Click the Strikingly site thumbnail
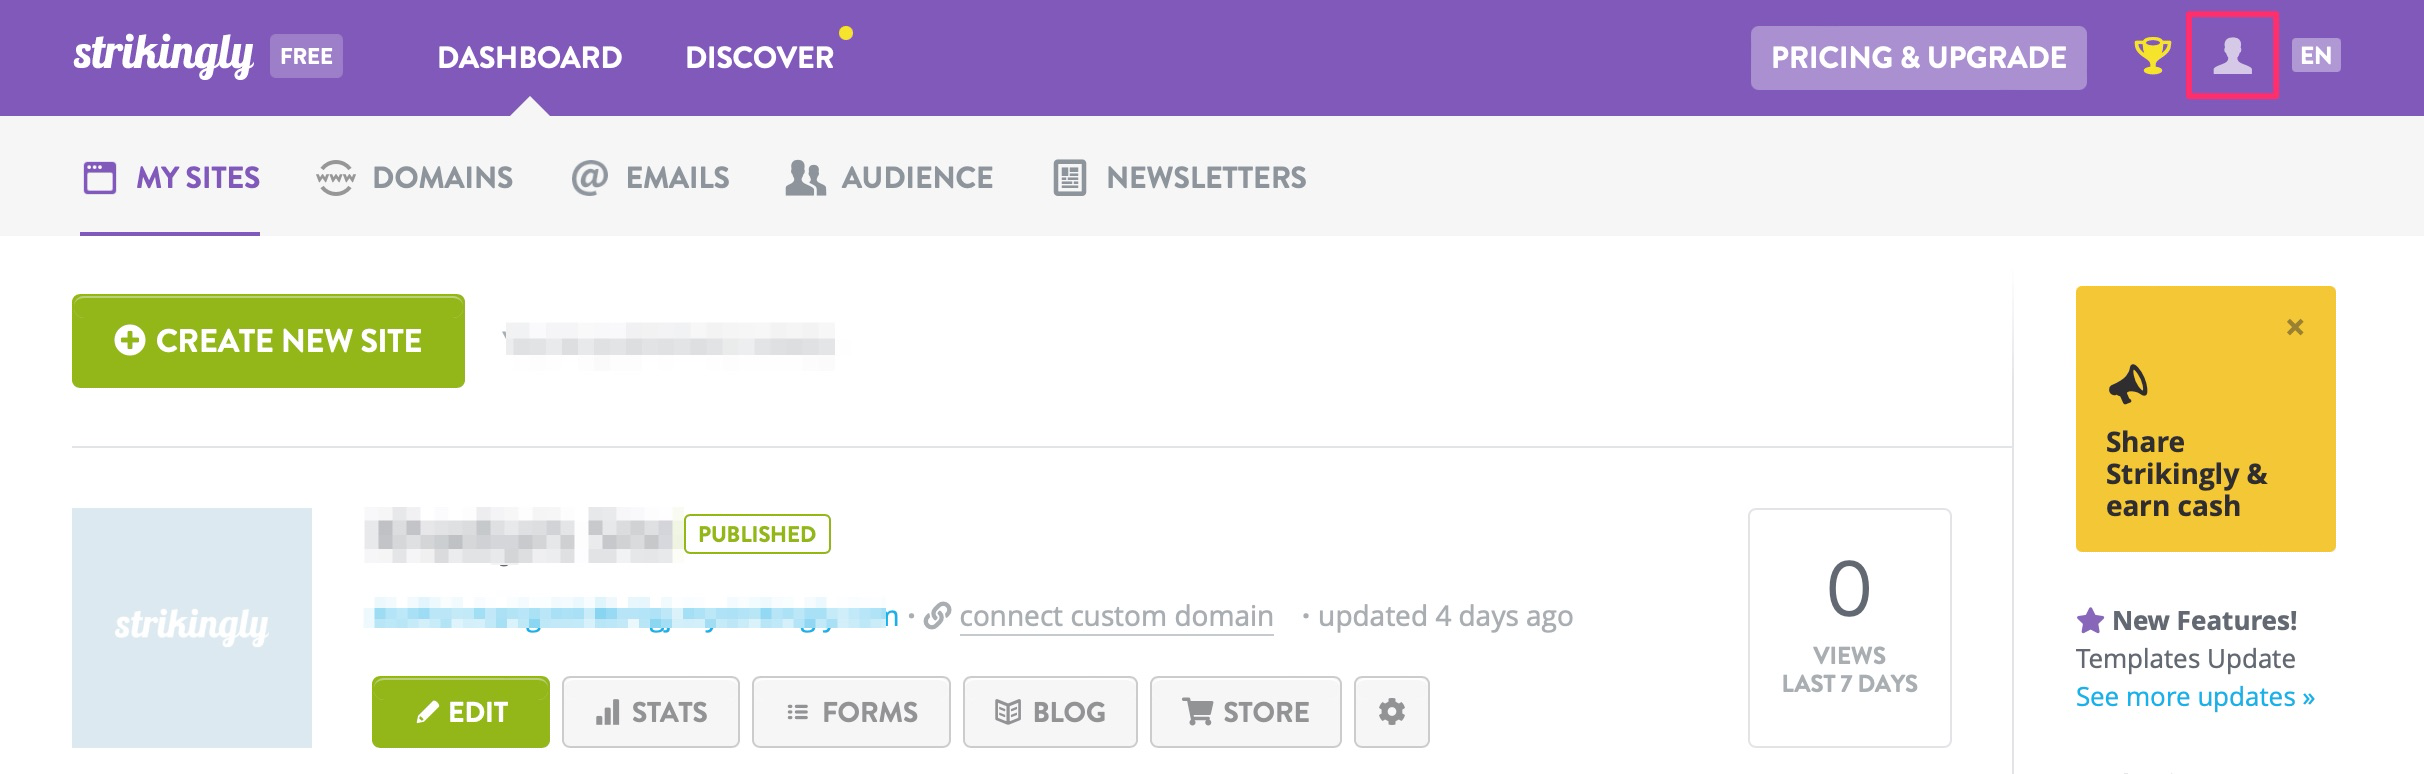This screenshot has height=774, width=2424. (192, 627)
